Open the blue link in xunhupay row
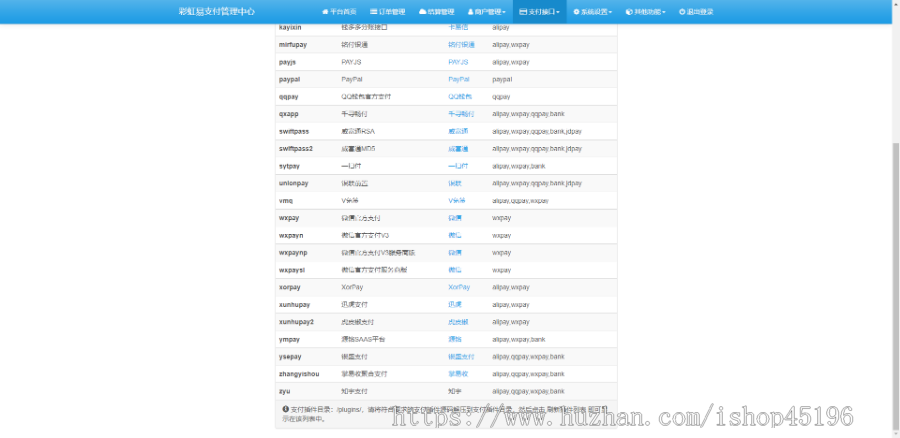This screenshot has width=900, height=438. pos(455,304)
